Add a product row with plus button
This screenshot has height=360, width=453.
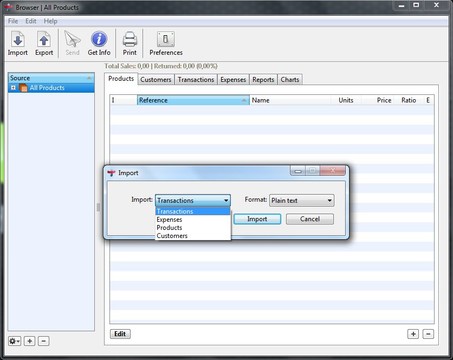413,334
